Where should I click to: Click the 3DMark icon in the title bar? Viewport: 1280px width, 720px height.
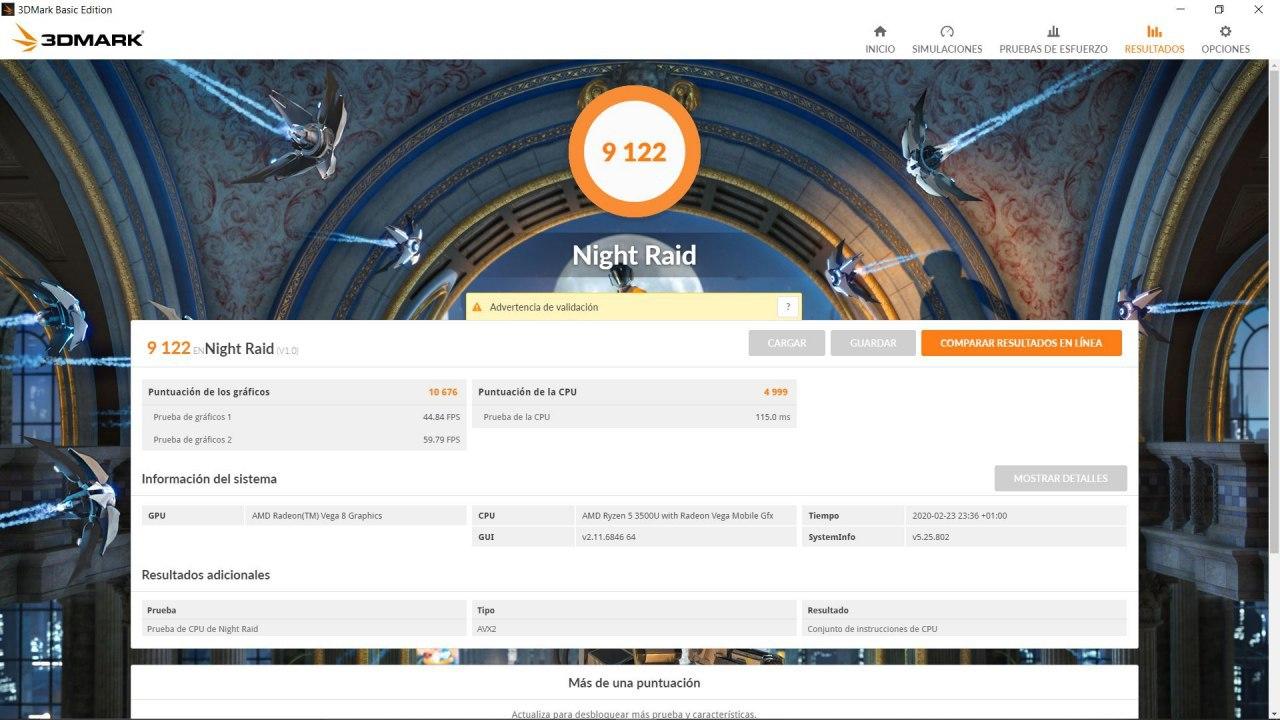point(9,9)
